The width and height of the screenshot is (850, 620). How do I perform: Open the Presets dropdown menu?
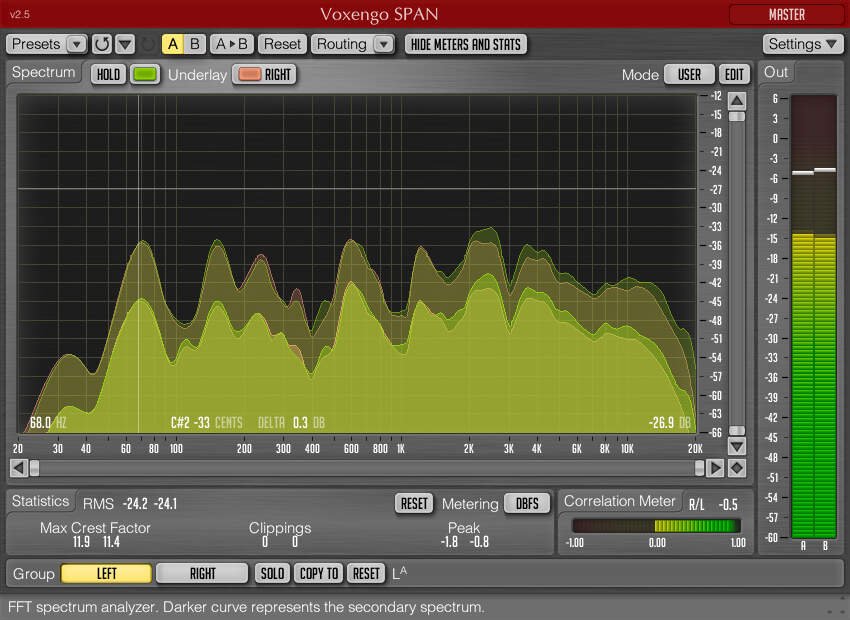[x=76, y=44]
